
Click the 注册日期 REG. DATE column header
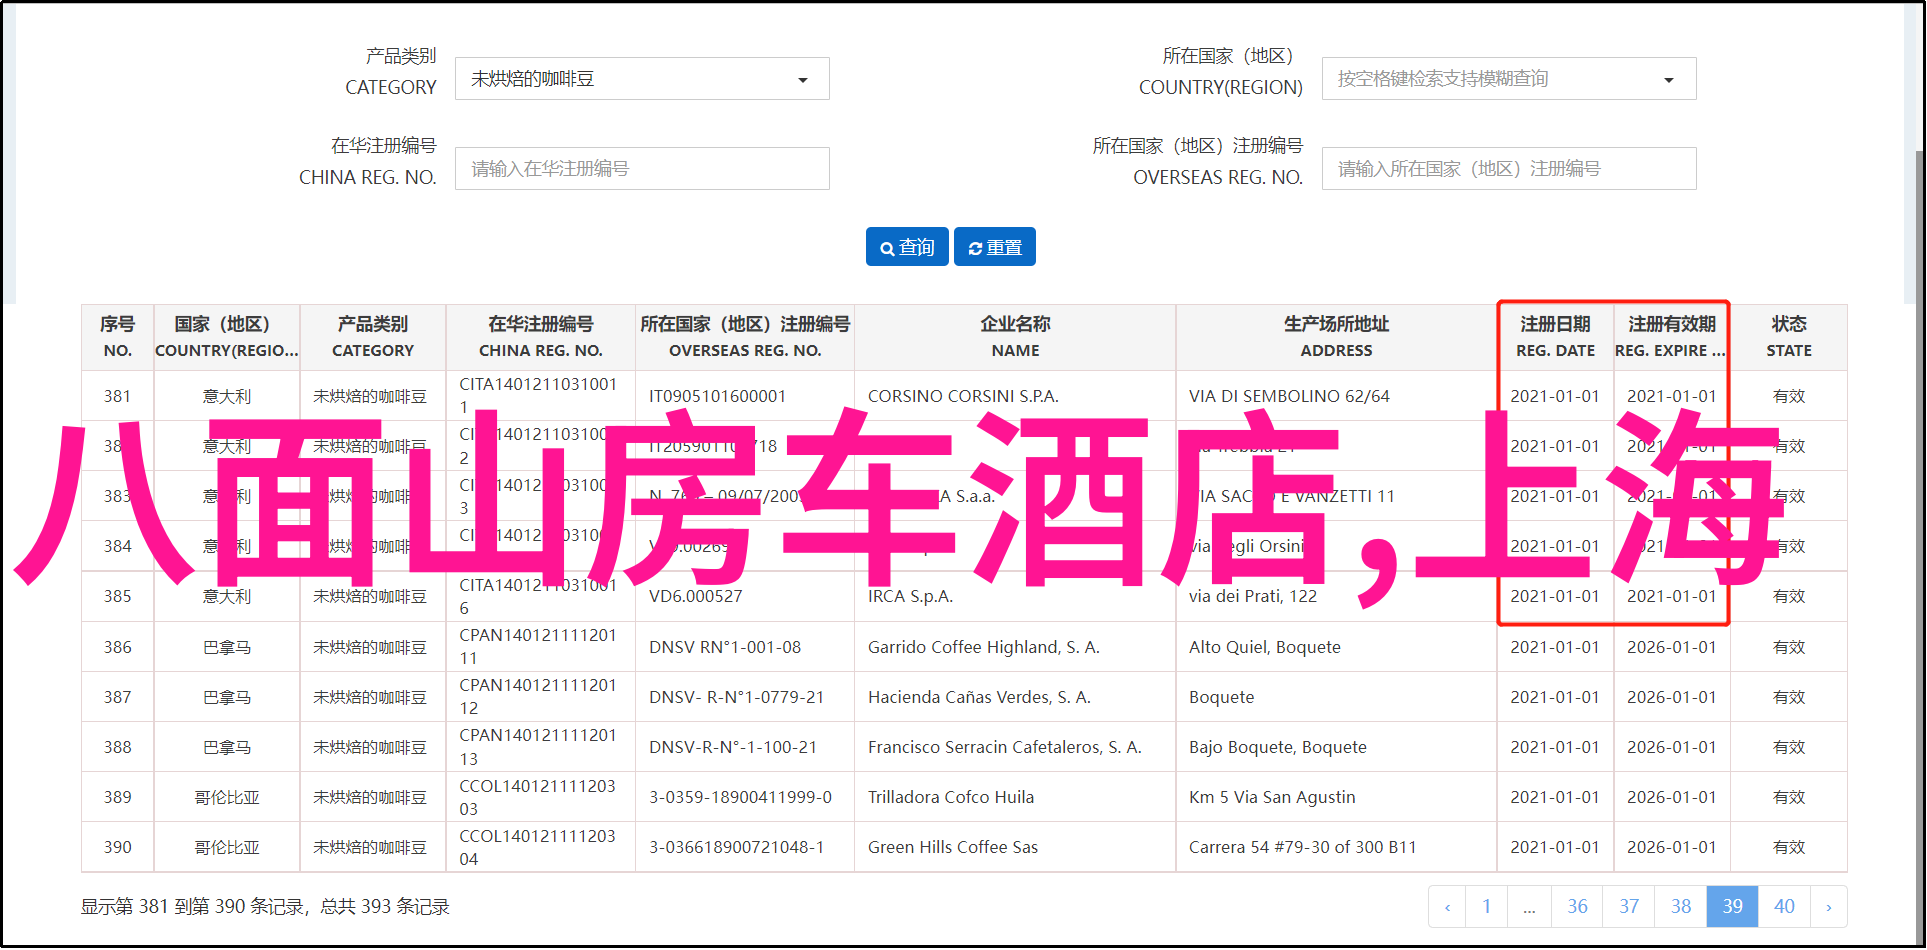click(1555, 337)
